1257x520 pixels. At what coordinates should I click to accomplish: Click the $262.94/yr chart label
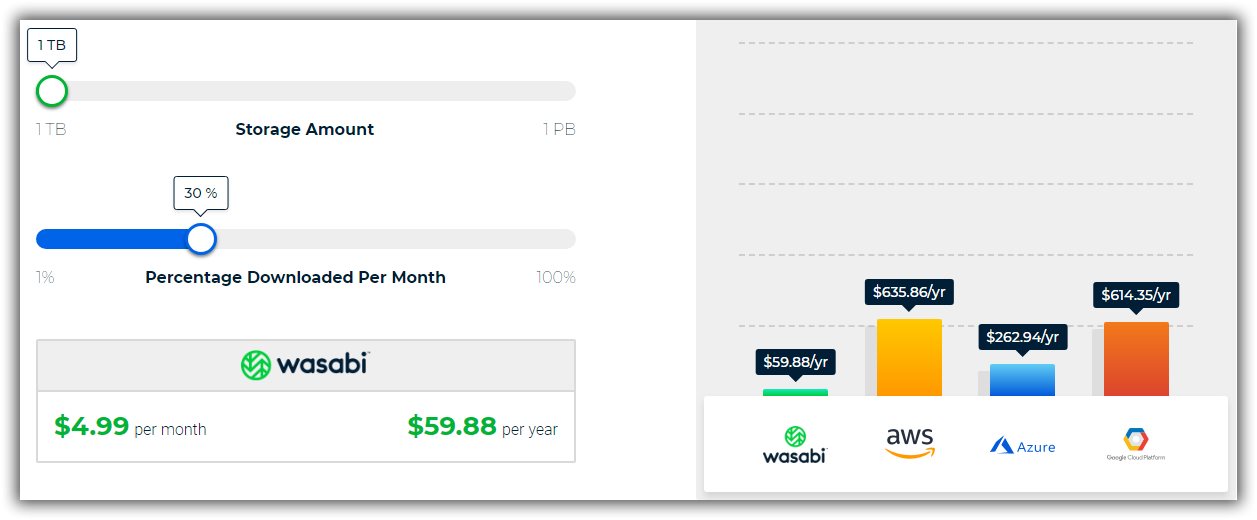[1022, 337]
